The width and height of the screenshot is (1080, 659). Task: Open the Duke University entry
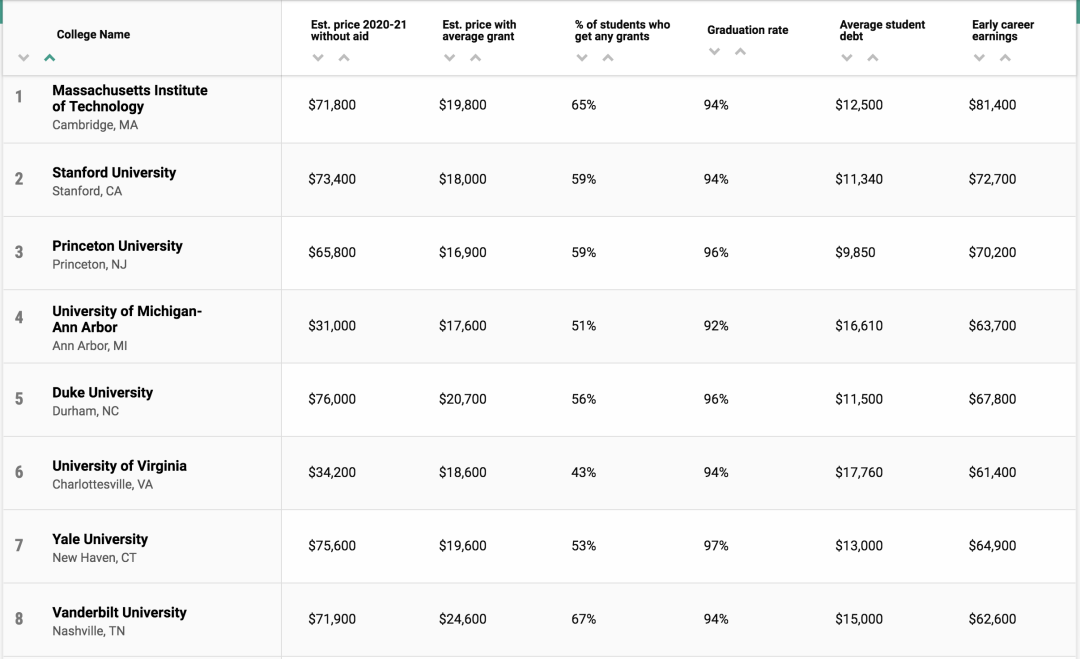(x=102, y=392)
